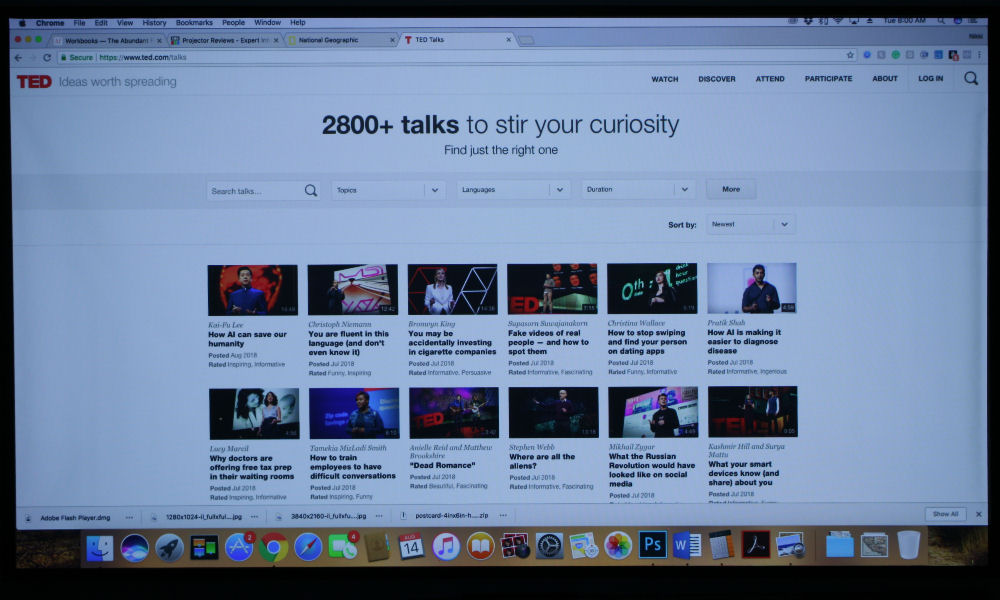This screenshot has width=1000, height=600.
Task: Submit search with the talks search magnifier
Action: [x=311, y=191]
